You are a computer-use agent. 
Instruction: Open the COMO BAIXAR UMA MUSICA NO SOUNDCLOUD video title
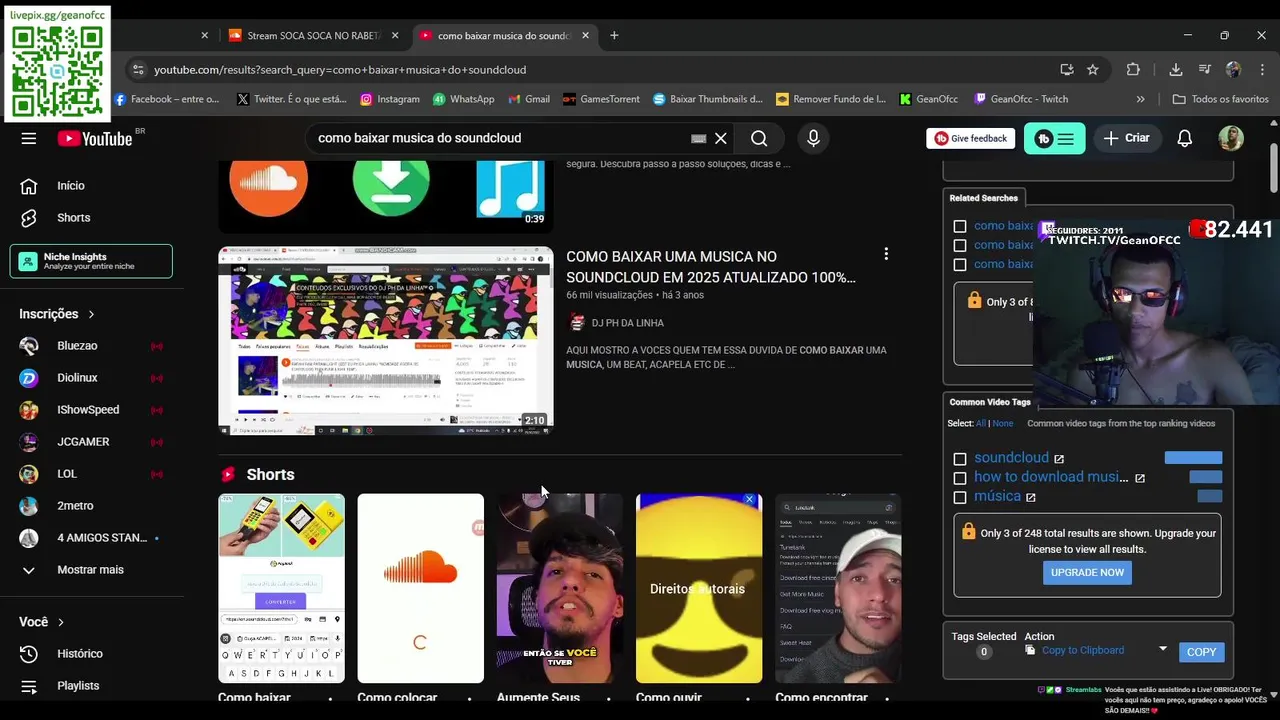[711, 267]
